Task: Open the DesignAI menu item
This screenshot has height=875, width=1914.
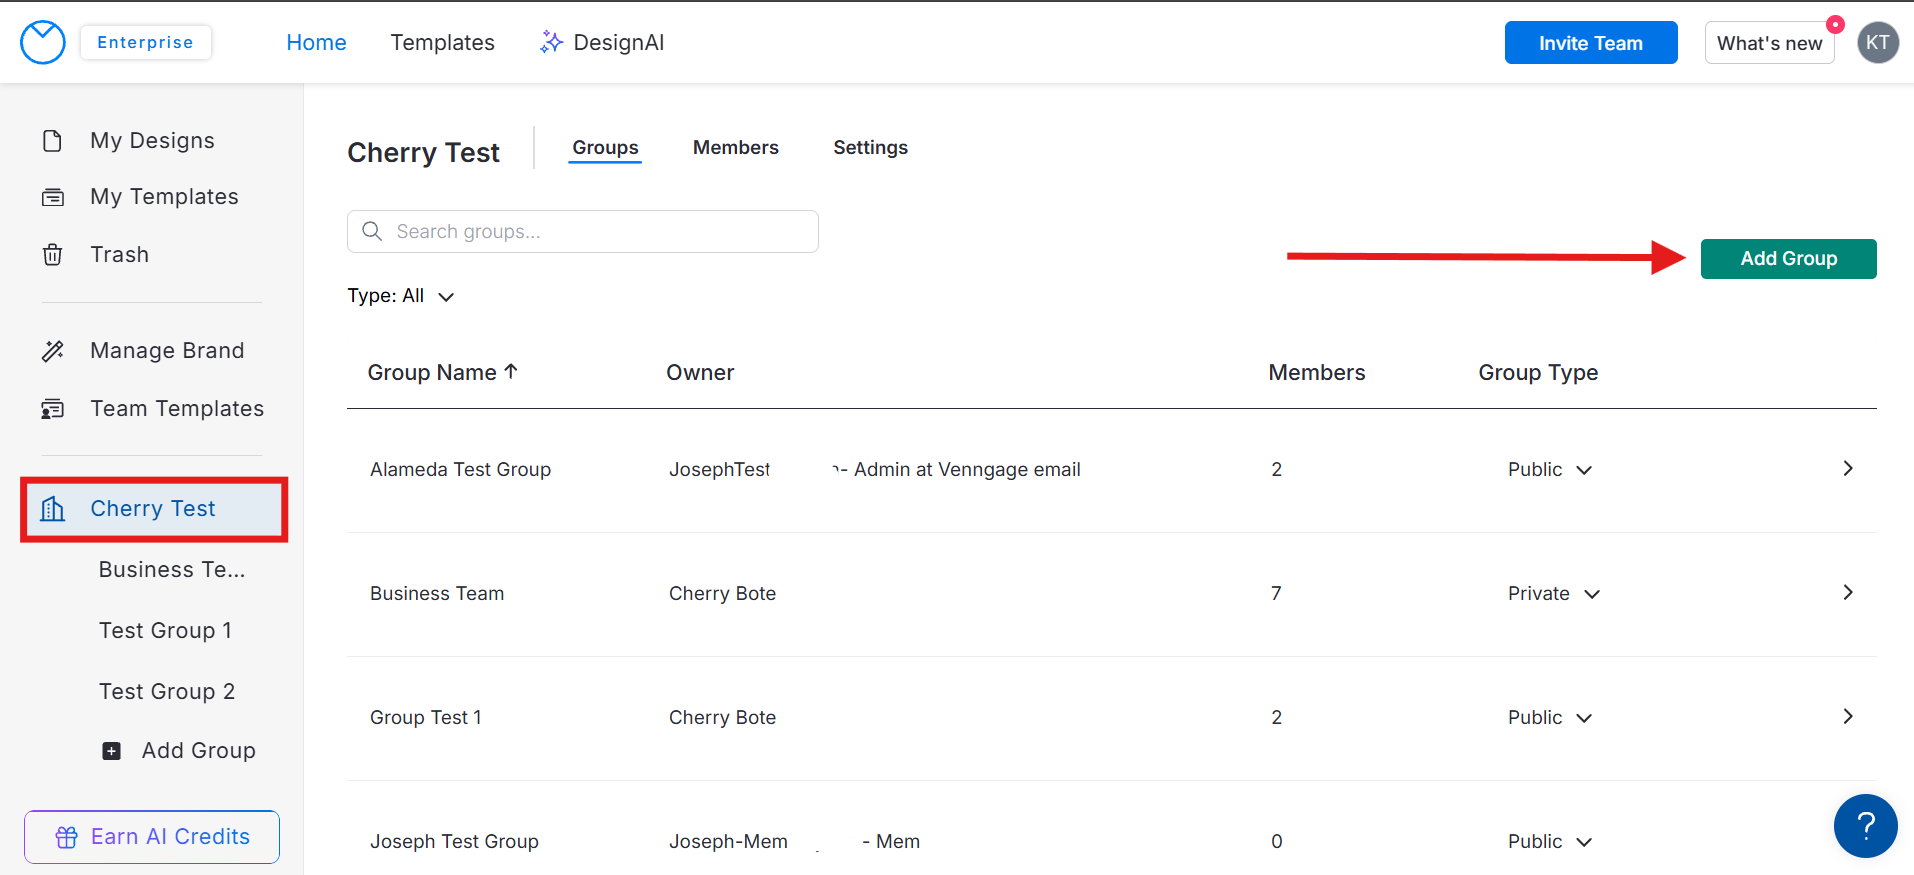Action: 602,42
